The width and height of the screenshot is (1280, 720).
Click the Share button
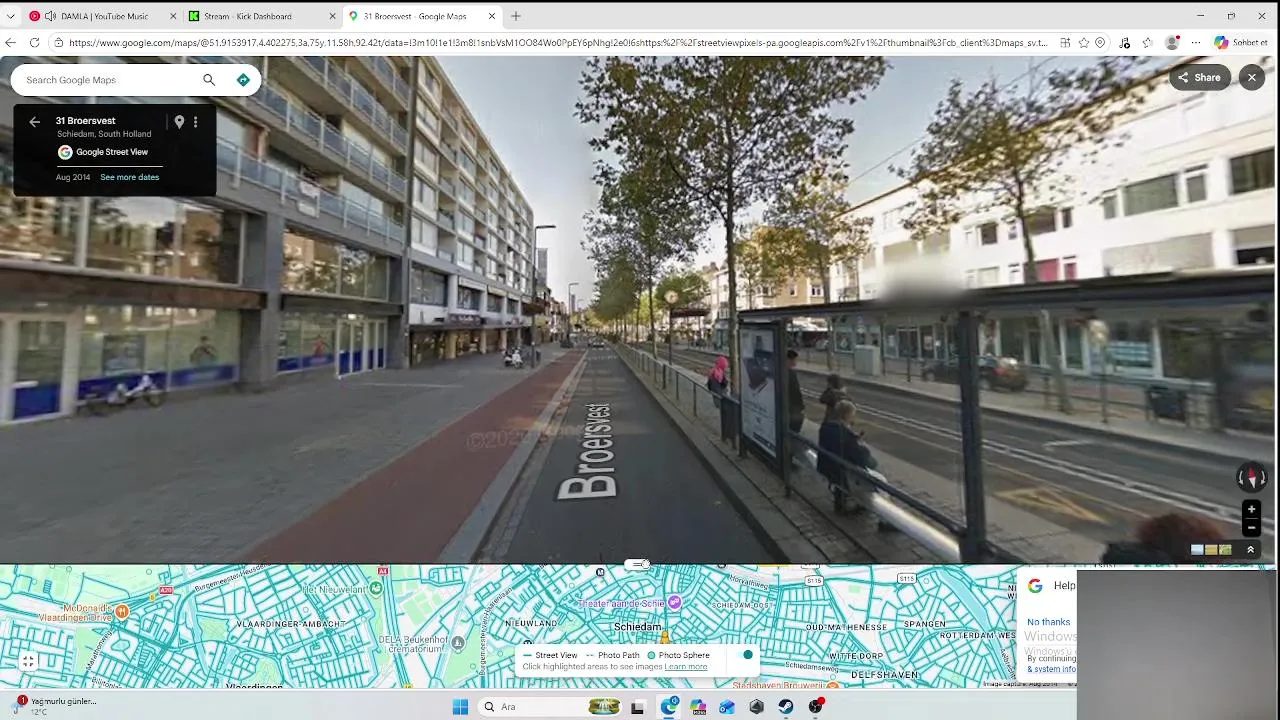point(1200,77)
